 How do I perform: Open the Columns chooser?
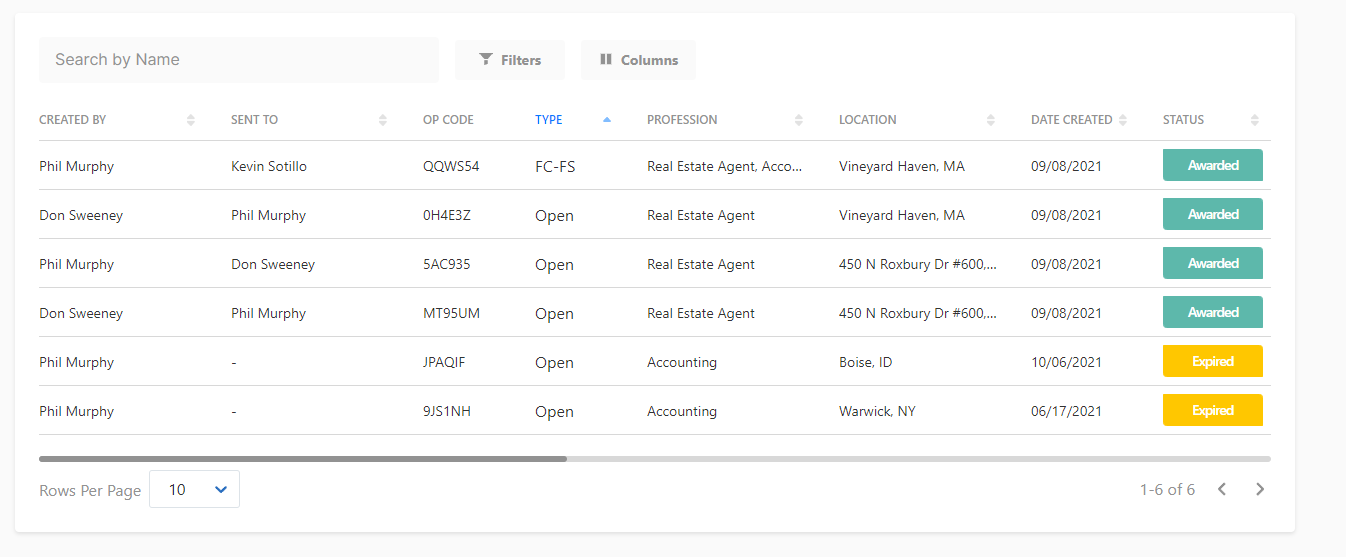click(638, 60)
